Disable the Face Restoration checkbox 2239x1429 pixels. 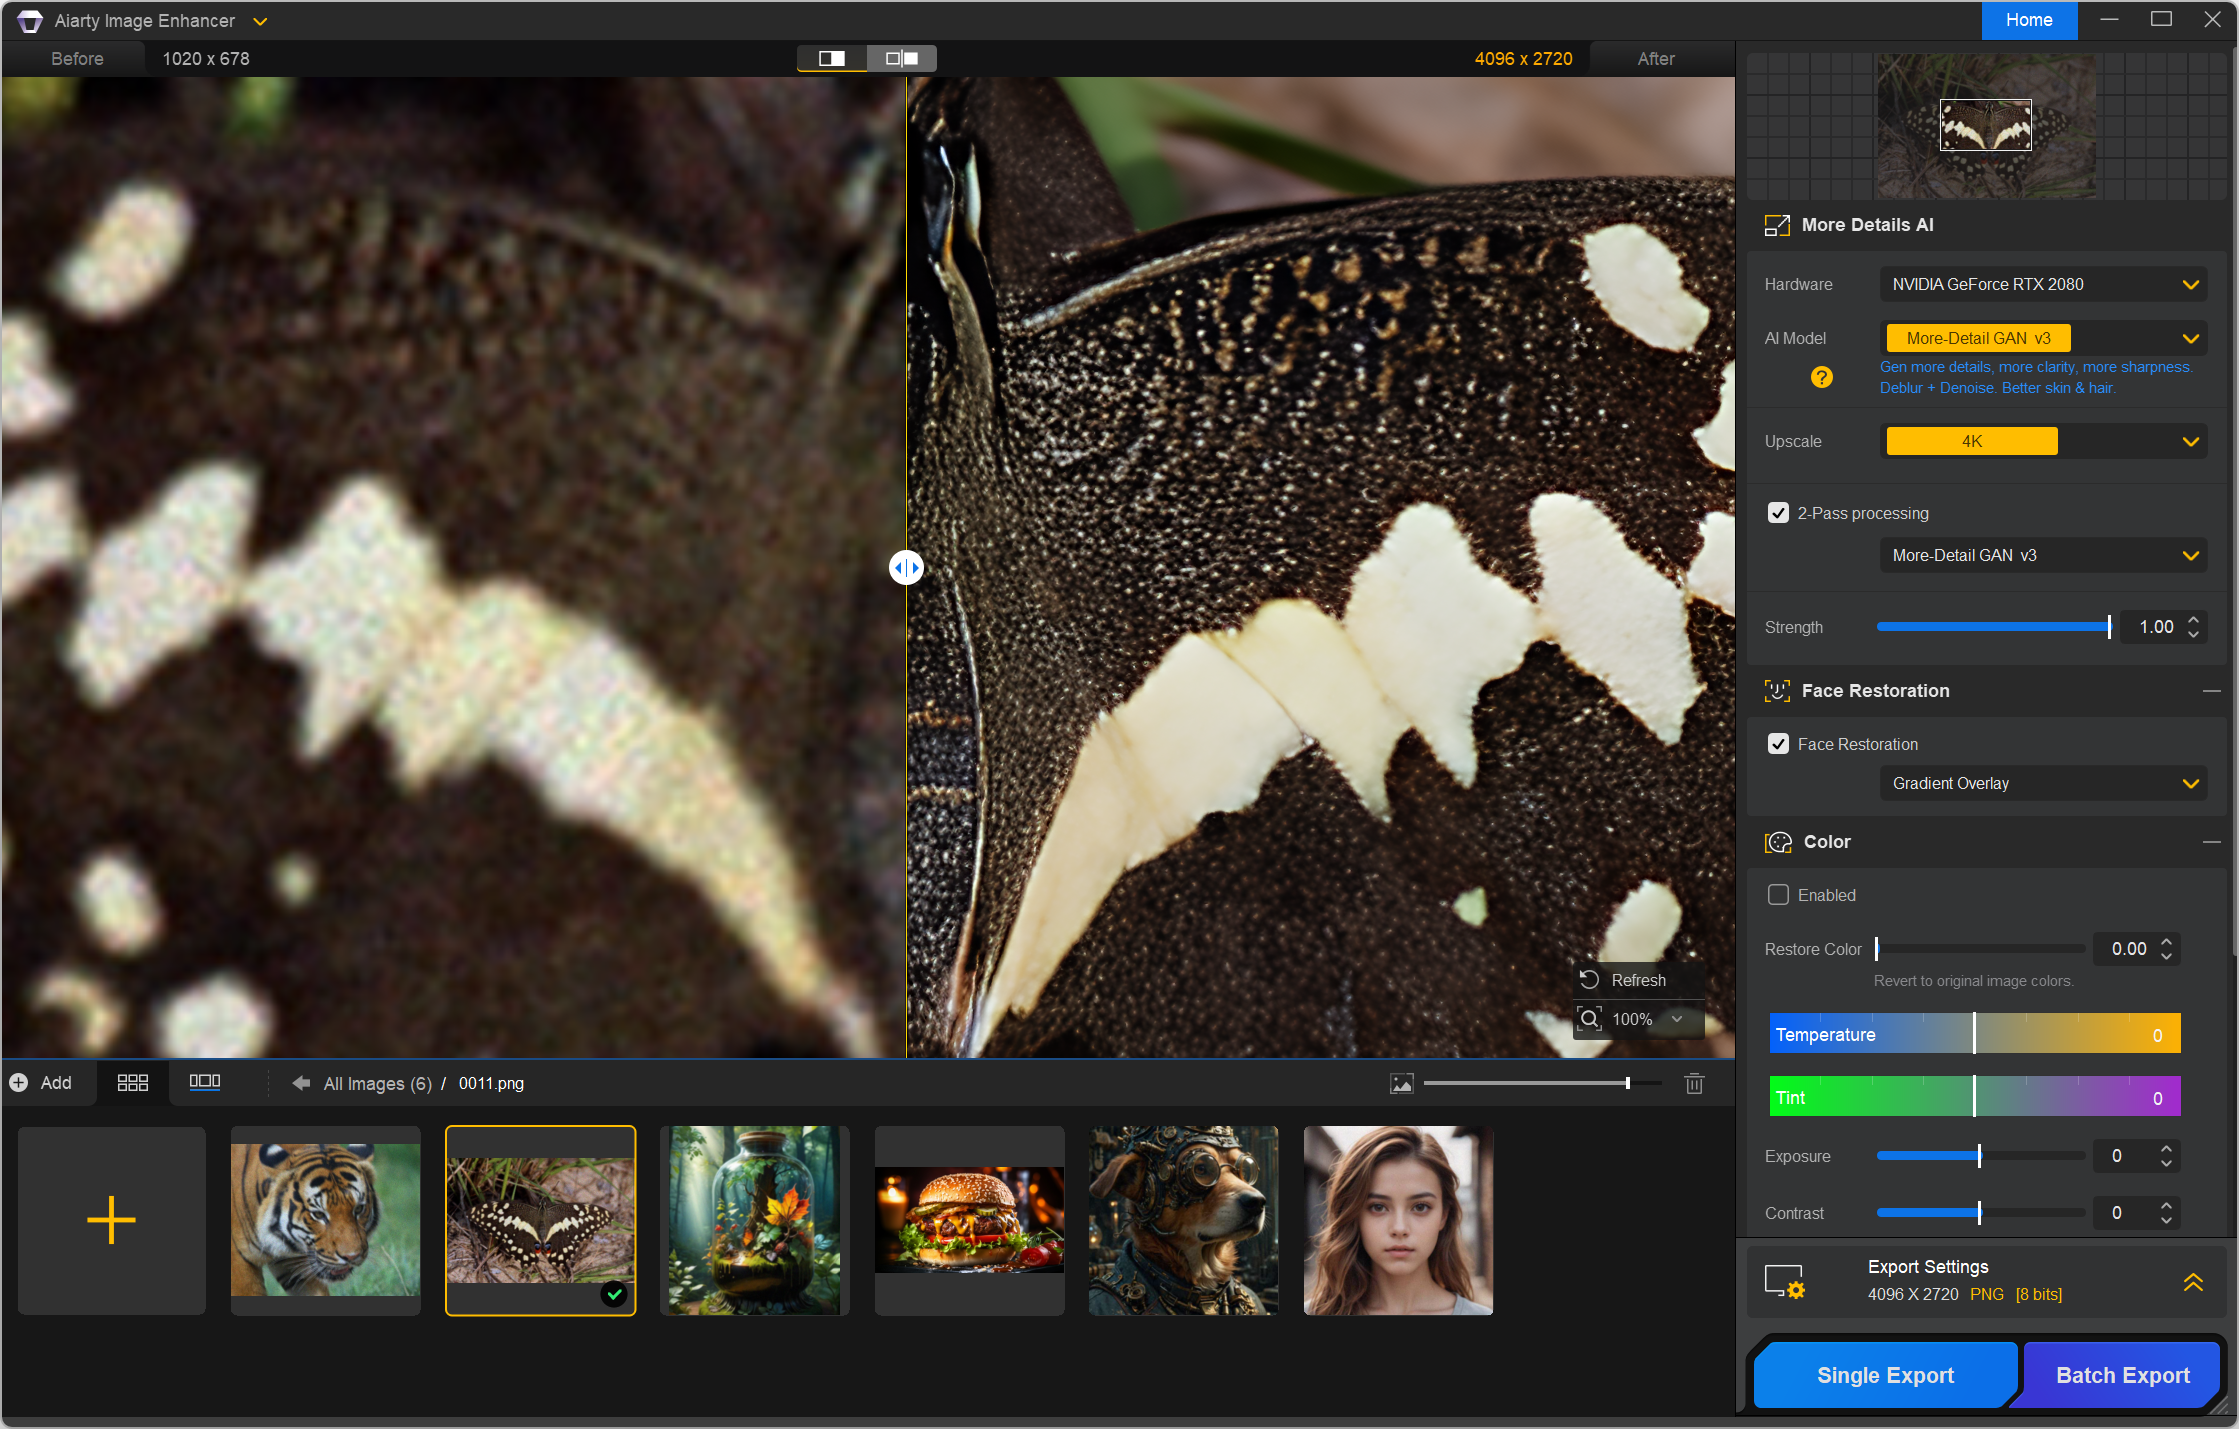click(x=1778, y=744)
